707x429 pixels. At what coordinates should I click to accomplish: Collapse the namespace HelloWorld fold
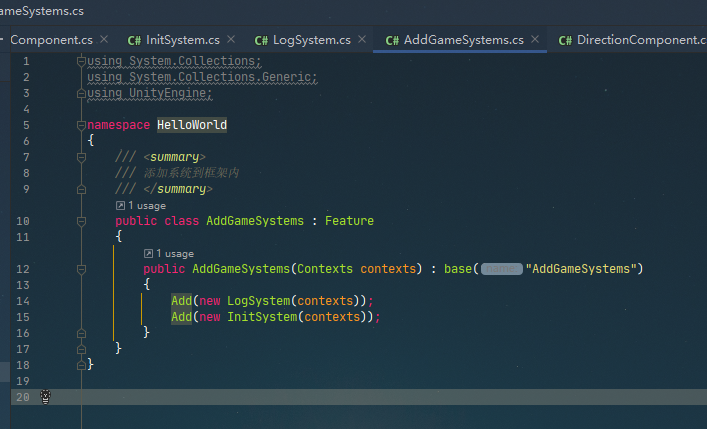pyautogui.click(x=81, y=125)
